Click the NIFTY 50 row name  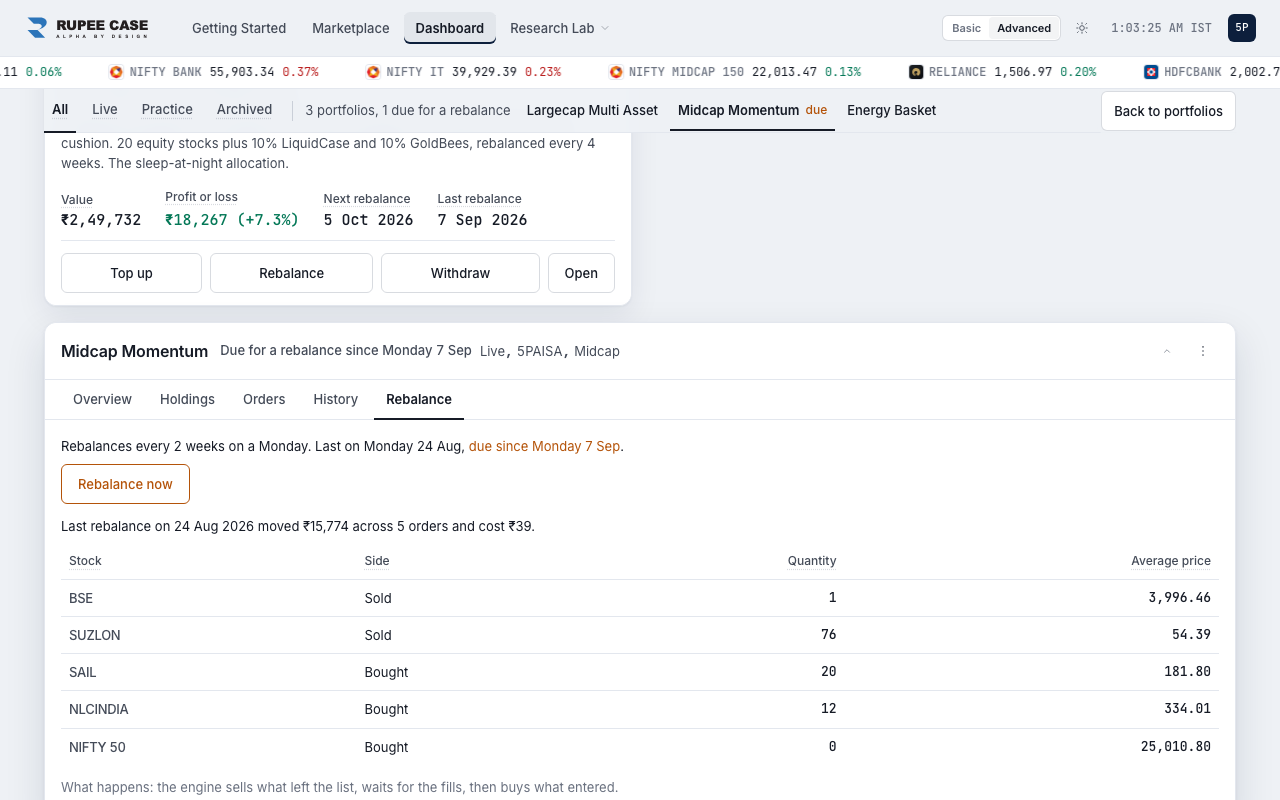pyautogui.click(x=97, y=747)
